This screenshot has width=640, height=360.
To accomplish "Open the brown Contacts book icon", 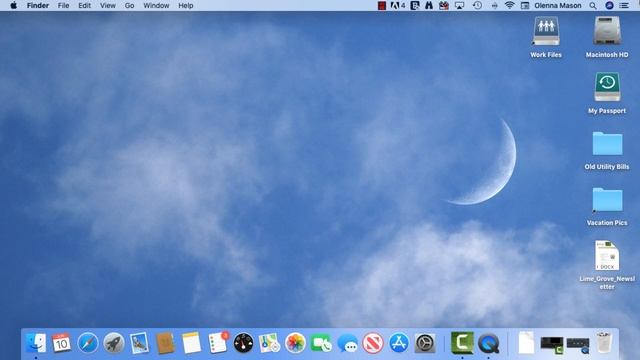I will [165, 343].
